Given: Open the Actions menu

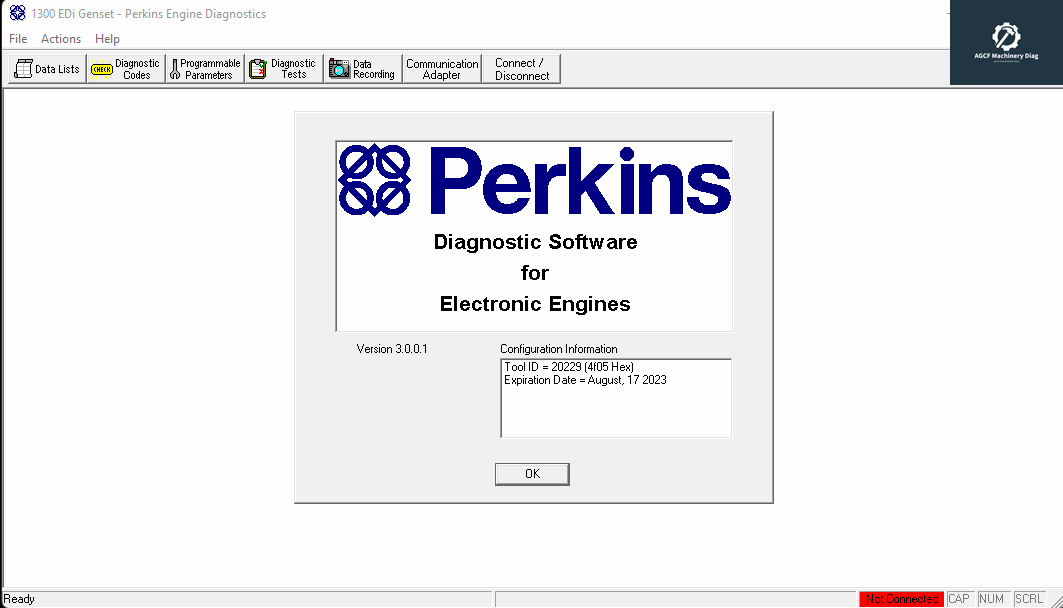Looking at the screenshot, I should pyautogui.click(x=60, y=39).
